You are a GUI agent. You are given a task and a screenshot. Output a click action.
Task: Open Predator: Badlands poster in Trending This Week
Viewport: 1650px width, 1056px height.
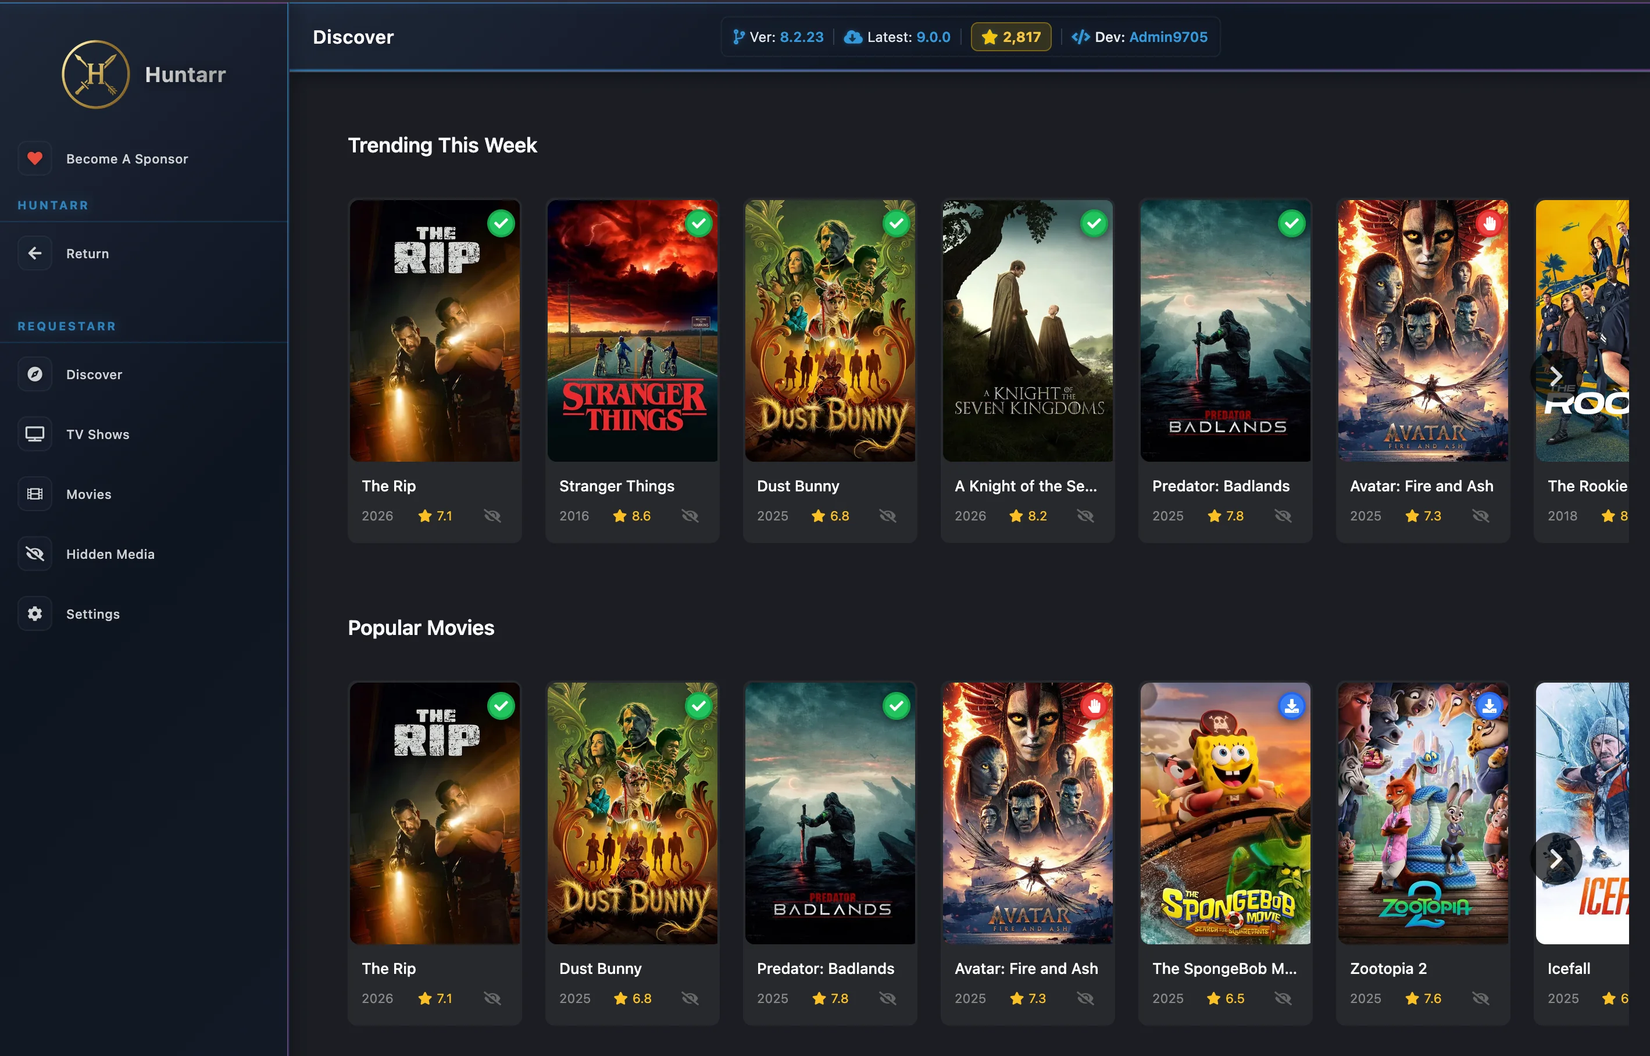coord(1226,331)
